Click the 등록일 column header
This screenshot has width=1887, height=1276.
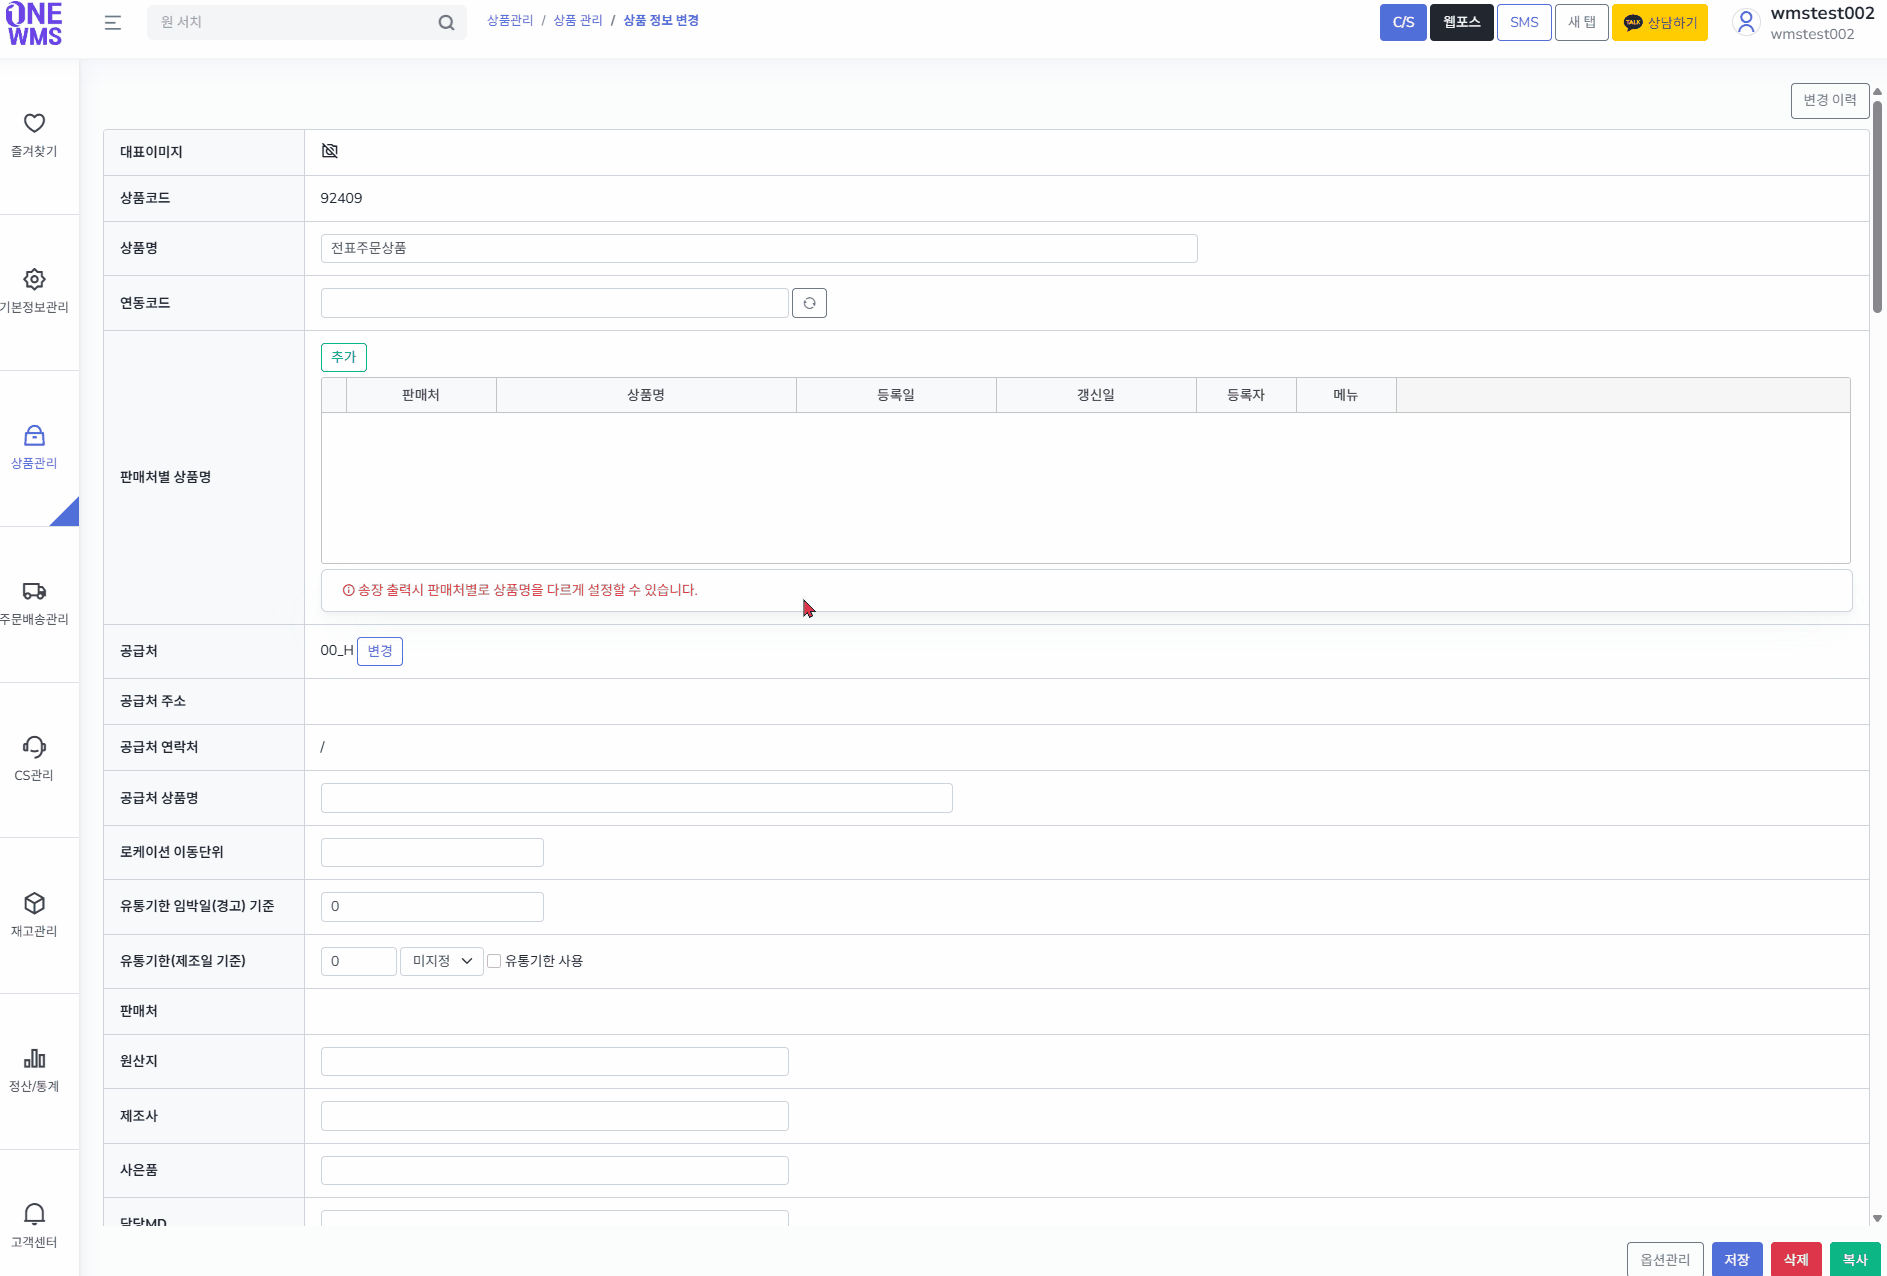point(896,395)
